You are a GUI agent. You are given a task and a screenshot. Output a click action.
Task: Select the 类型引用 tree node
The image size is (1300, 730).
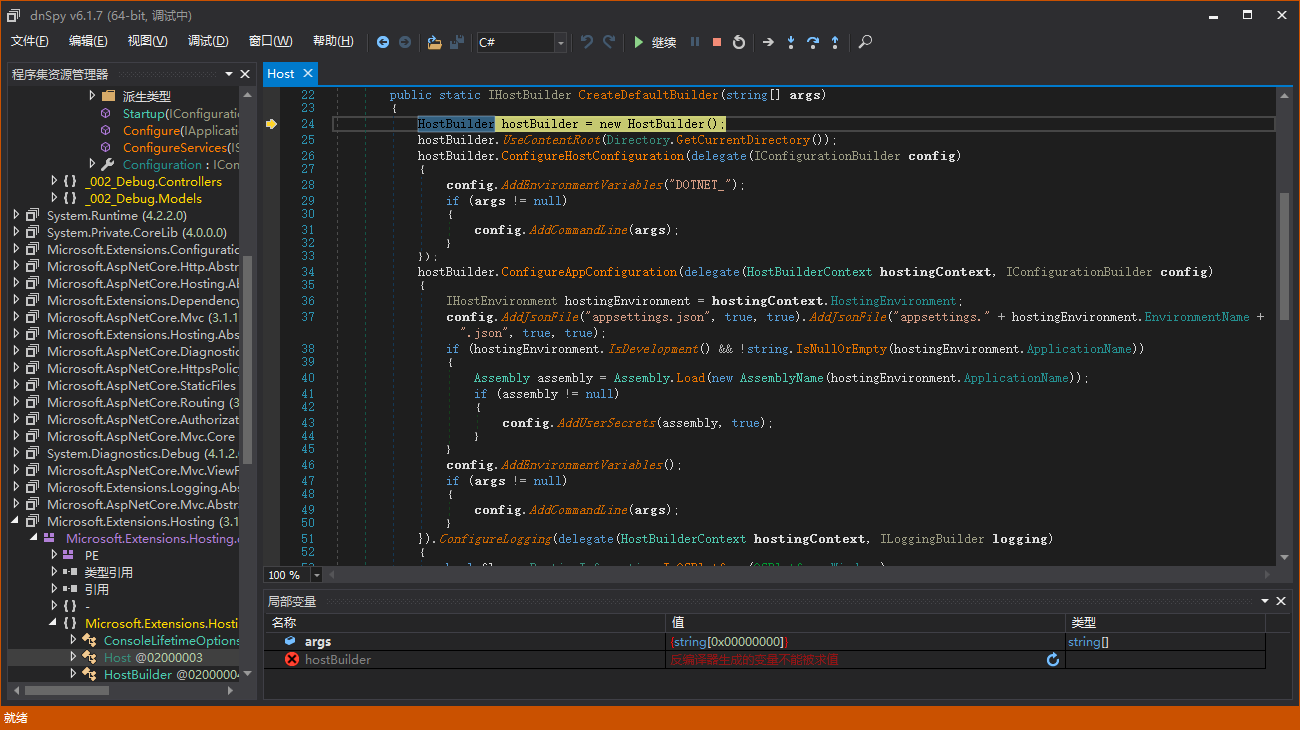point(108,572)
